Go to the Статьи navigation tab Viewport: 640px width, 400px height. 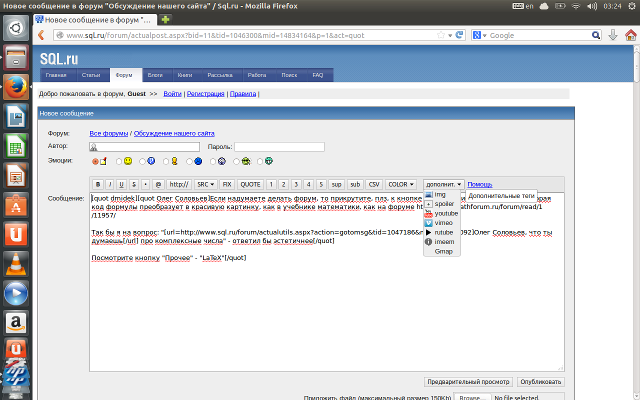[91, 75]
